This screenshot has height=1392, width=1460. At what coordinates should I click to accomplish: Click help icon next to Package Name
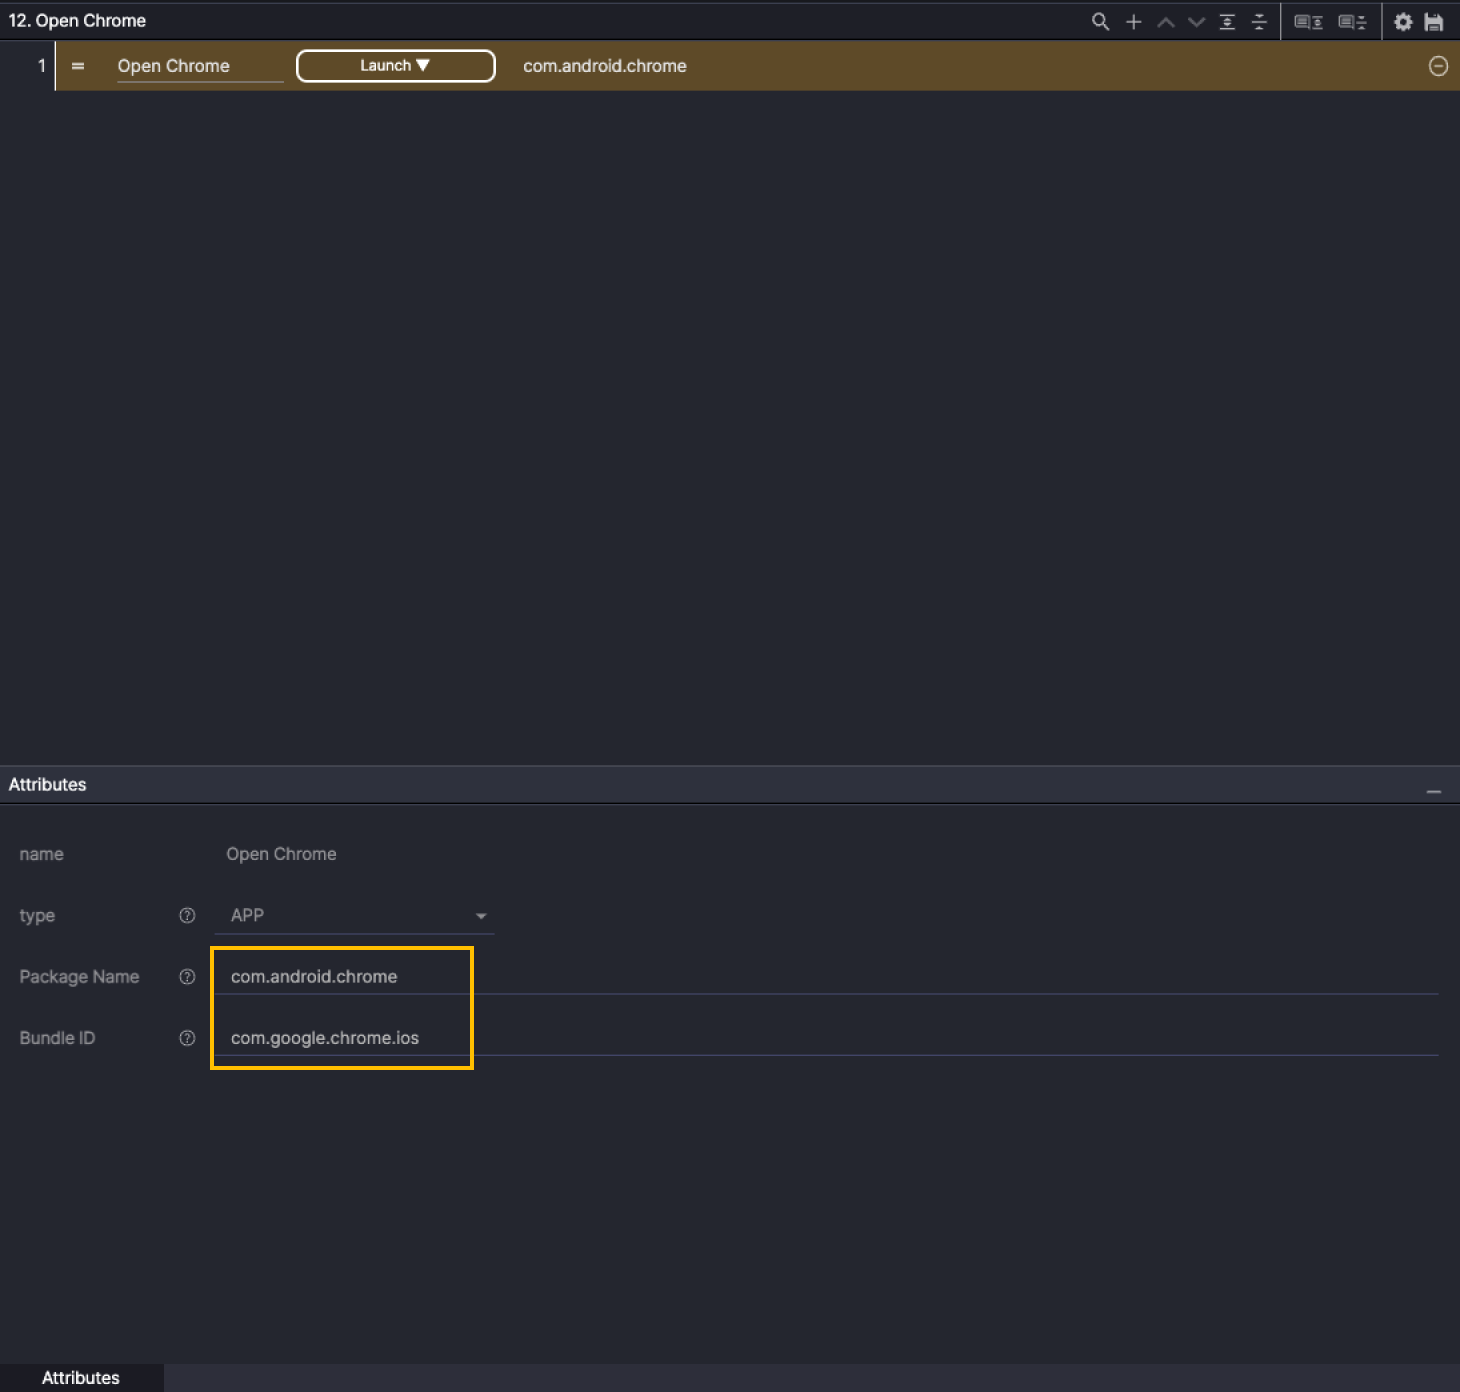click(x=187, y=977)
